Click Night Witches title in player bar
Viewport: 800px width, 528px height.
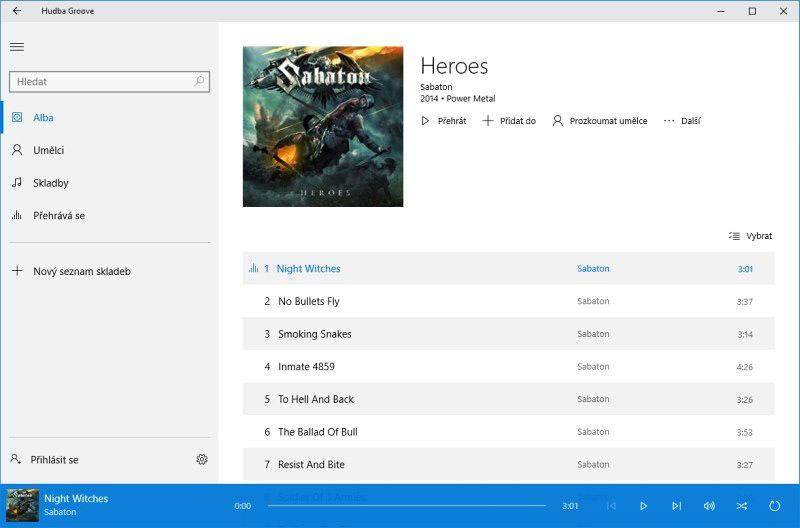point(76,498)
